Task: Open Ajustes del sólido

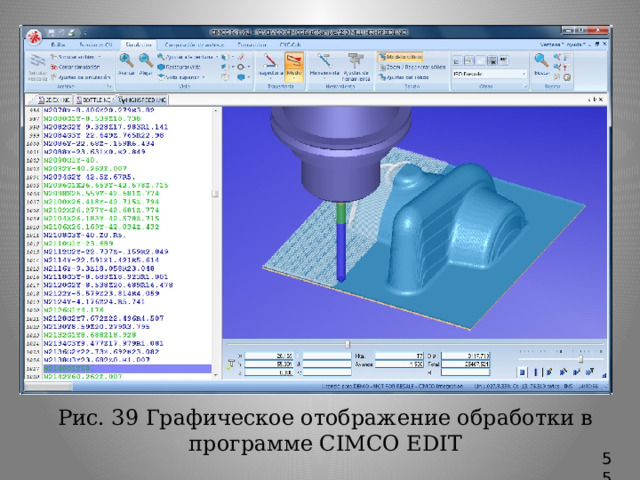Action: (403, 77)
